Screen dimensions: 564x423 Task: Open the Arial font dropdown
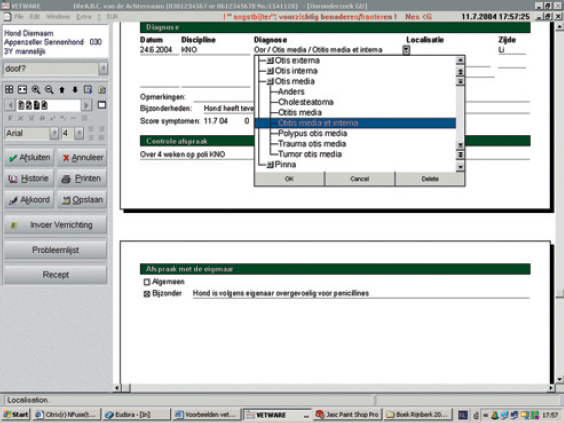pos(54,133)
